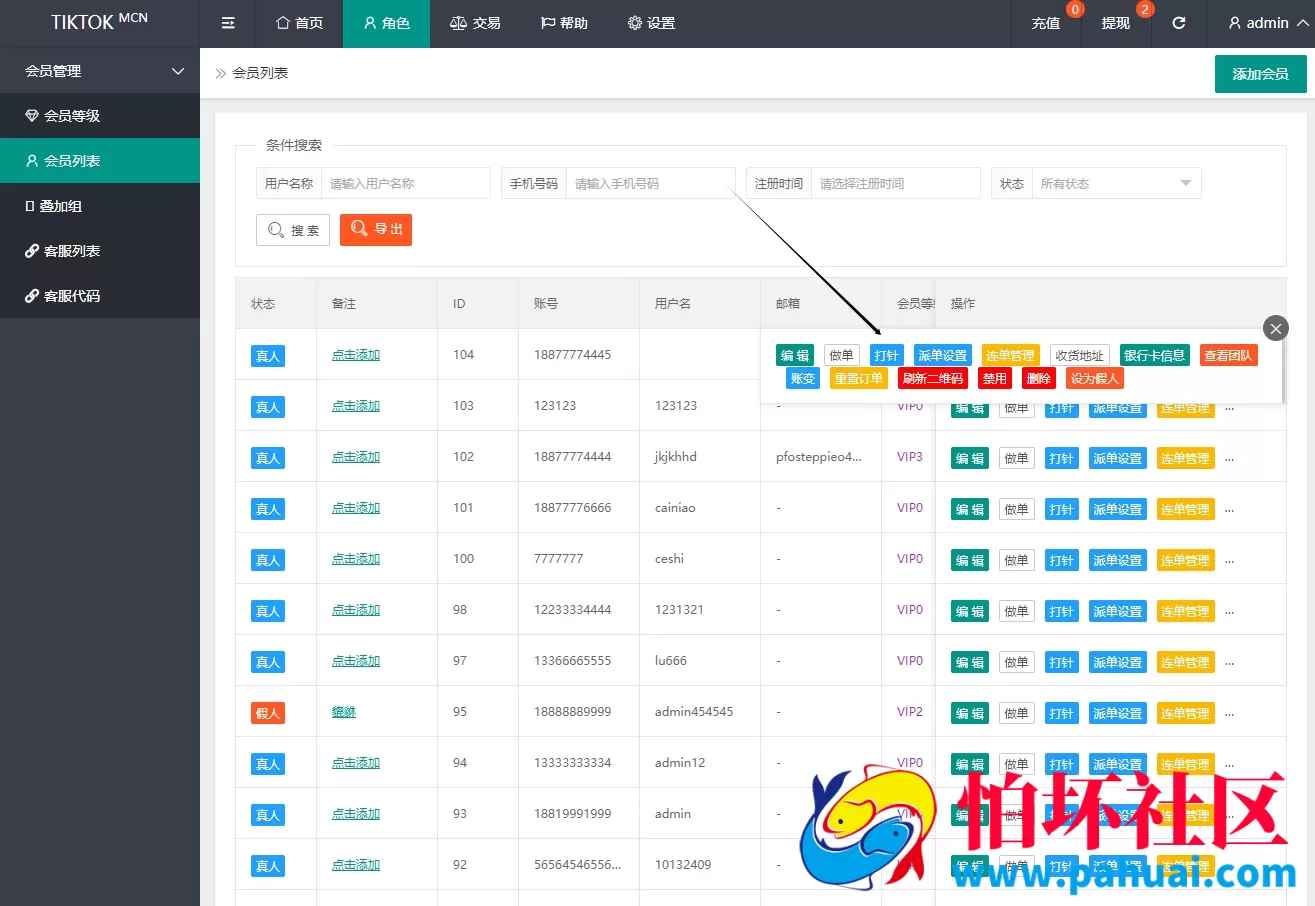Click the 添加会员 button
The height and width of the screenshot is (906, 1315).
tap(1260, 74)
